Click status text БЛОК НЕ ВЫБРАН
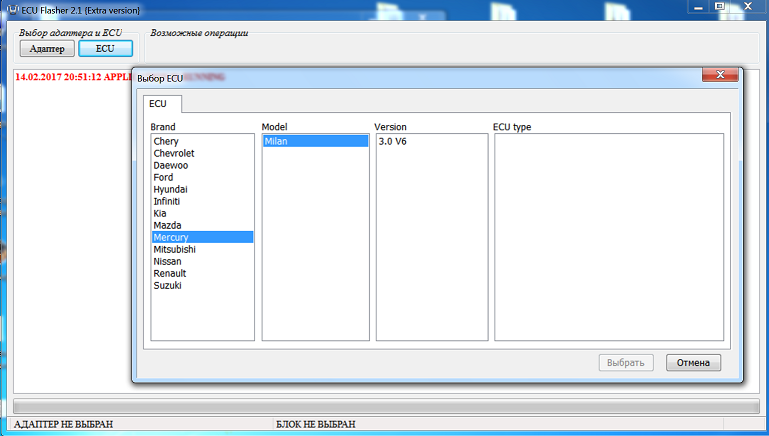This screenshot has height=436, width=769. [315, 424]
